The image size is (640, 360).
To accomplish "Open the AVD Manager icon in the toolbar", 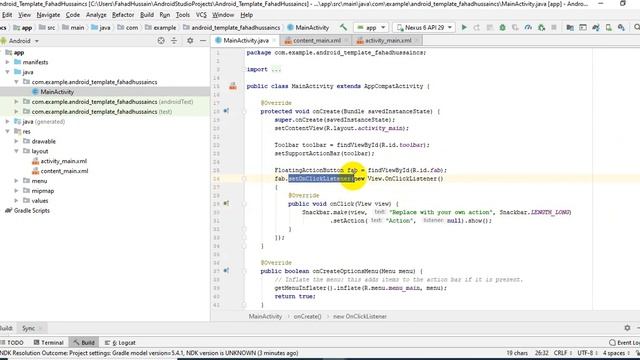I will pyautogui.click(x=609, y=27).
